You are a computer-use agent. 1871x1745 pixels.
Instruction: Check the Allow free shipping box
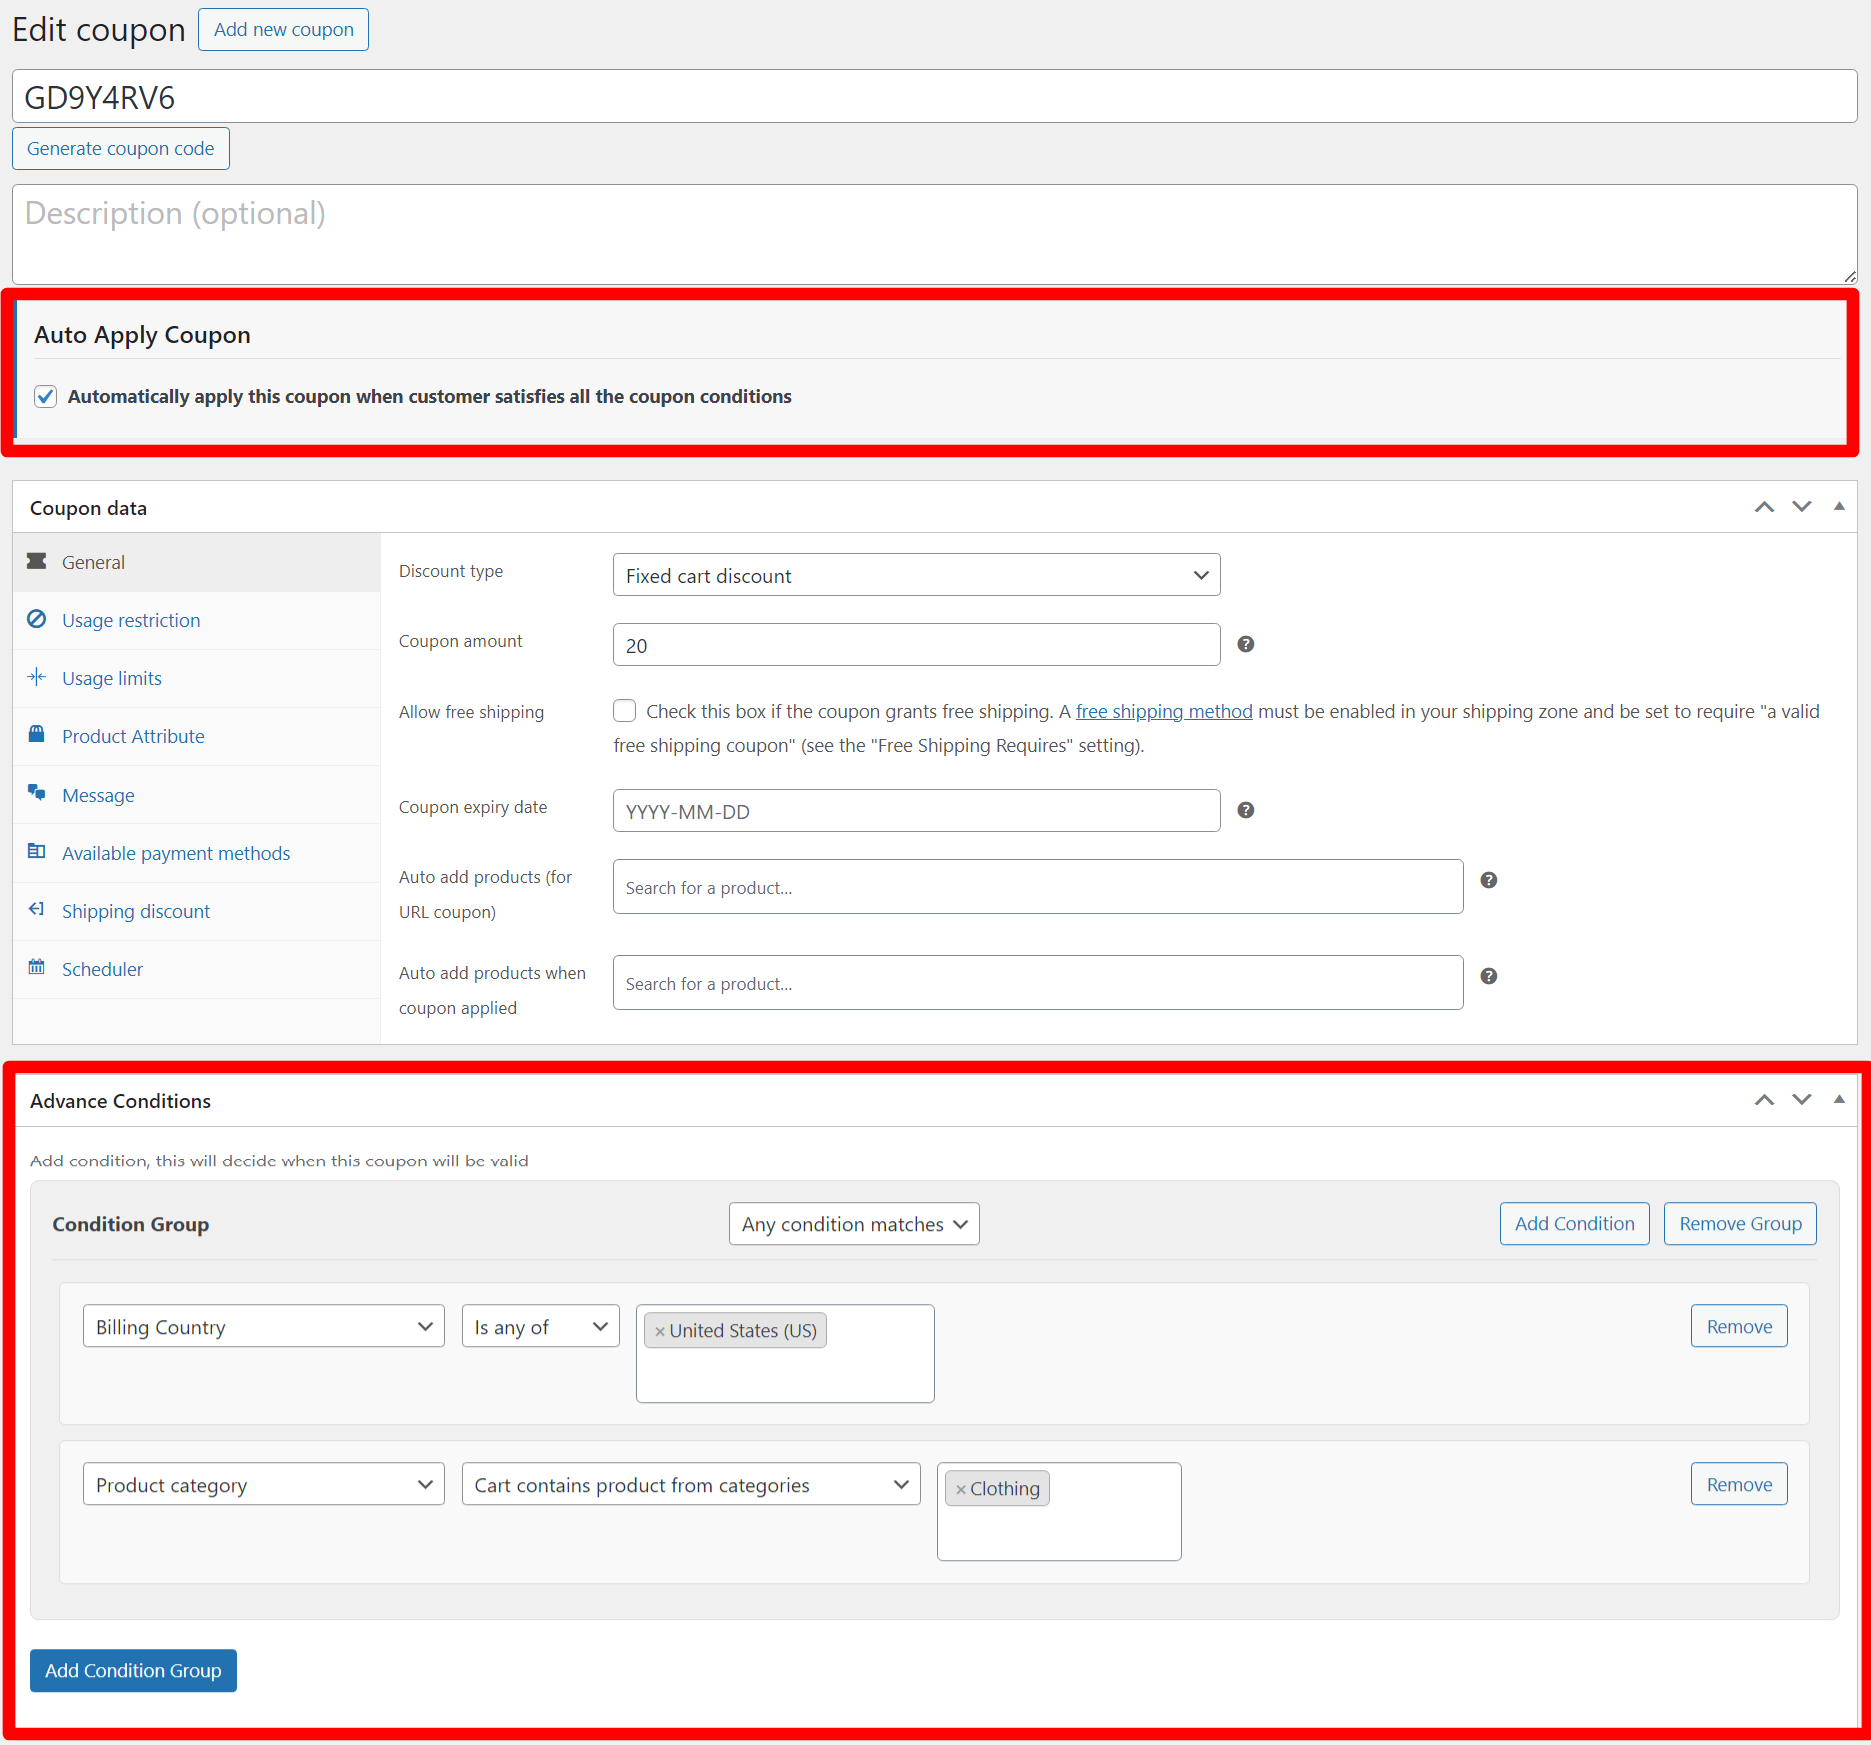pos(625,711)
